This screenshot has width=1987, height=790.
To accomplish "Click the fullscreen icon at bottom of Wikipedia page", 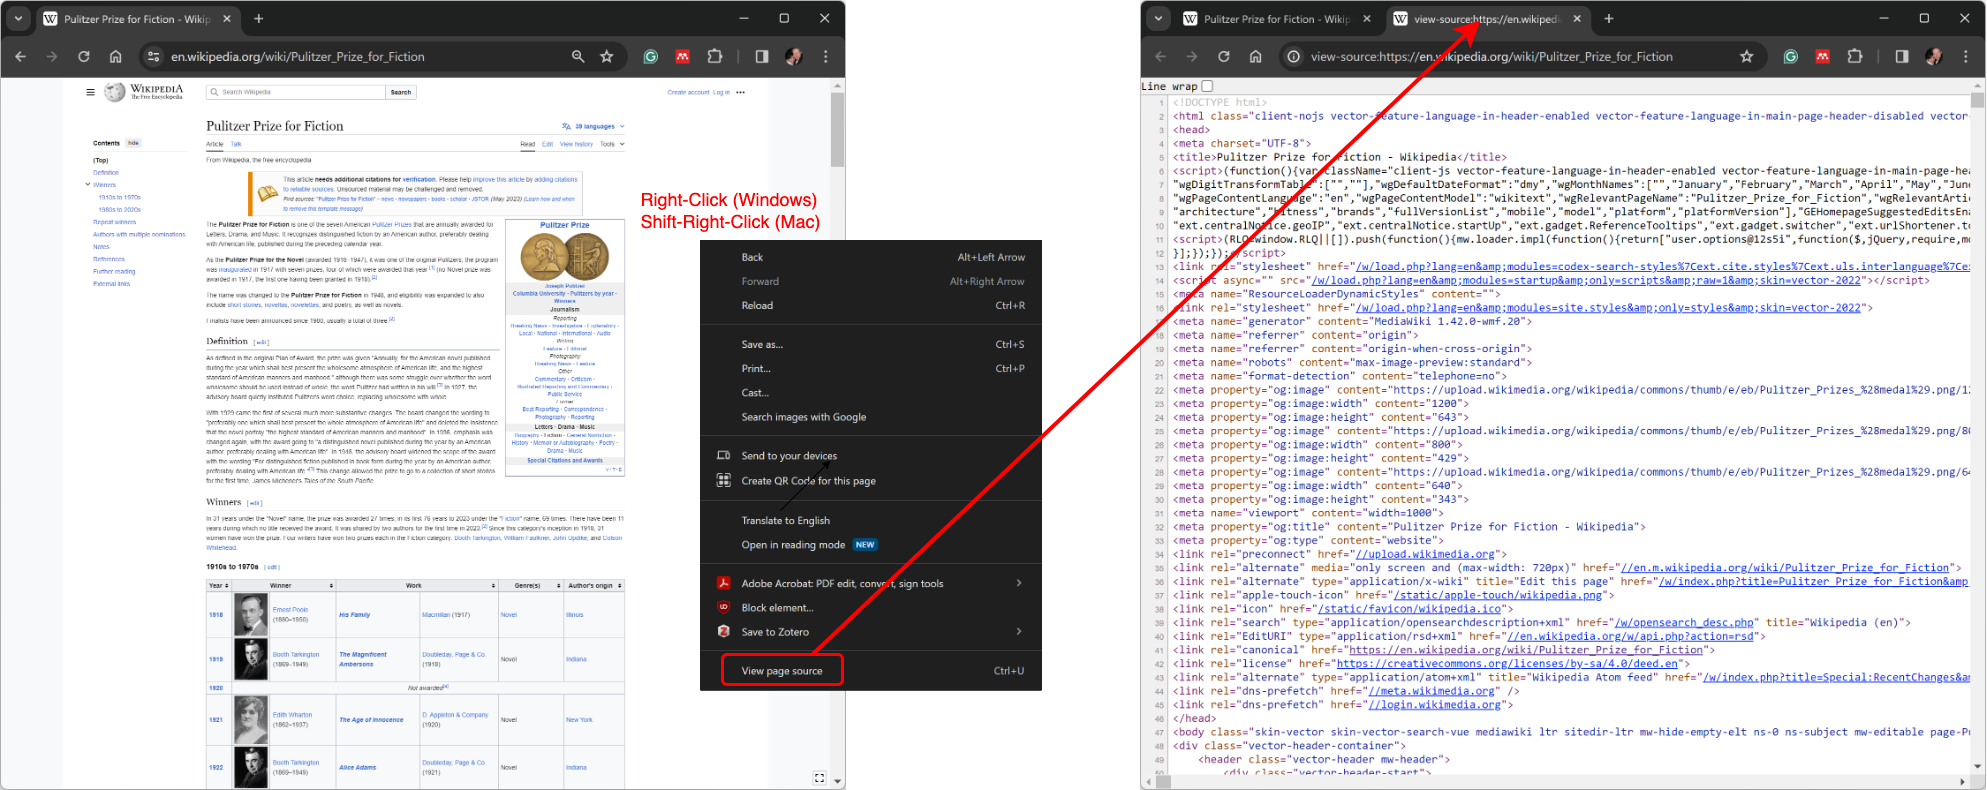I will [x=819, y=778].
